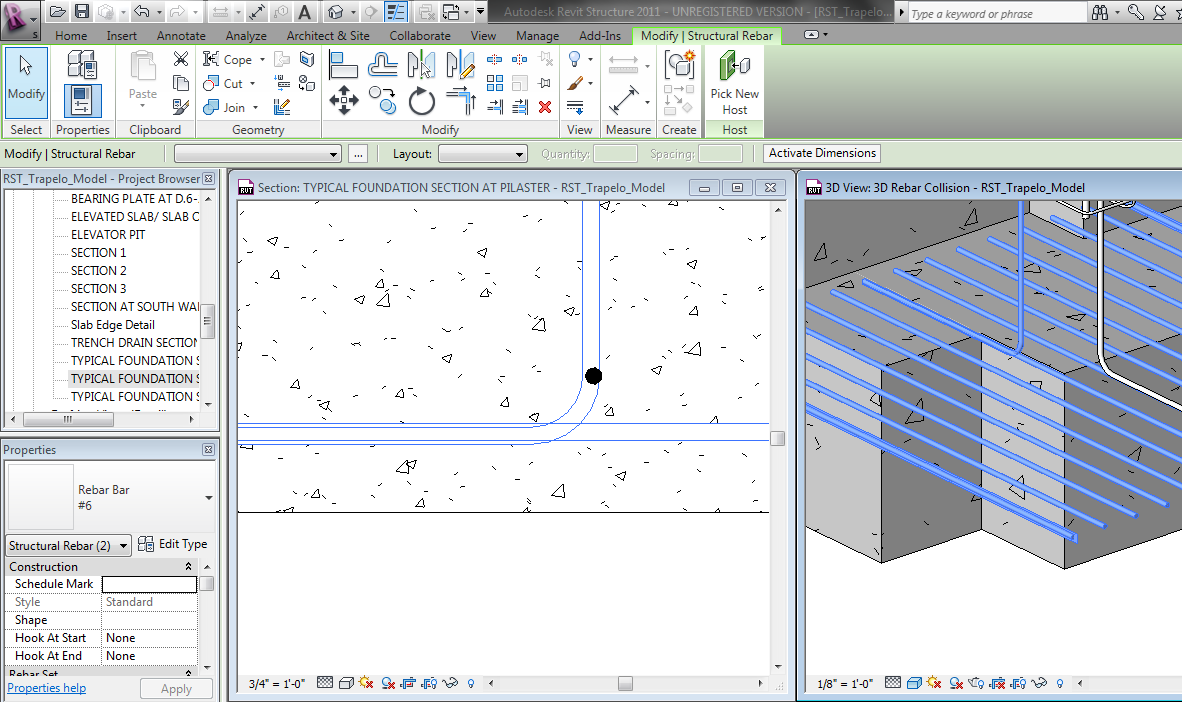Click the Edit Type button
Image resolution: width=1182 pixels, height=702 pixels.
coord(173,544)
